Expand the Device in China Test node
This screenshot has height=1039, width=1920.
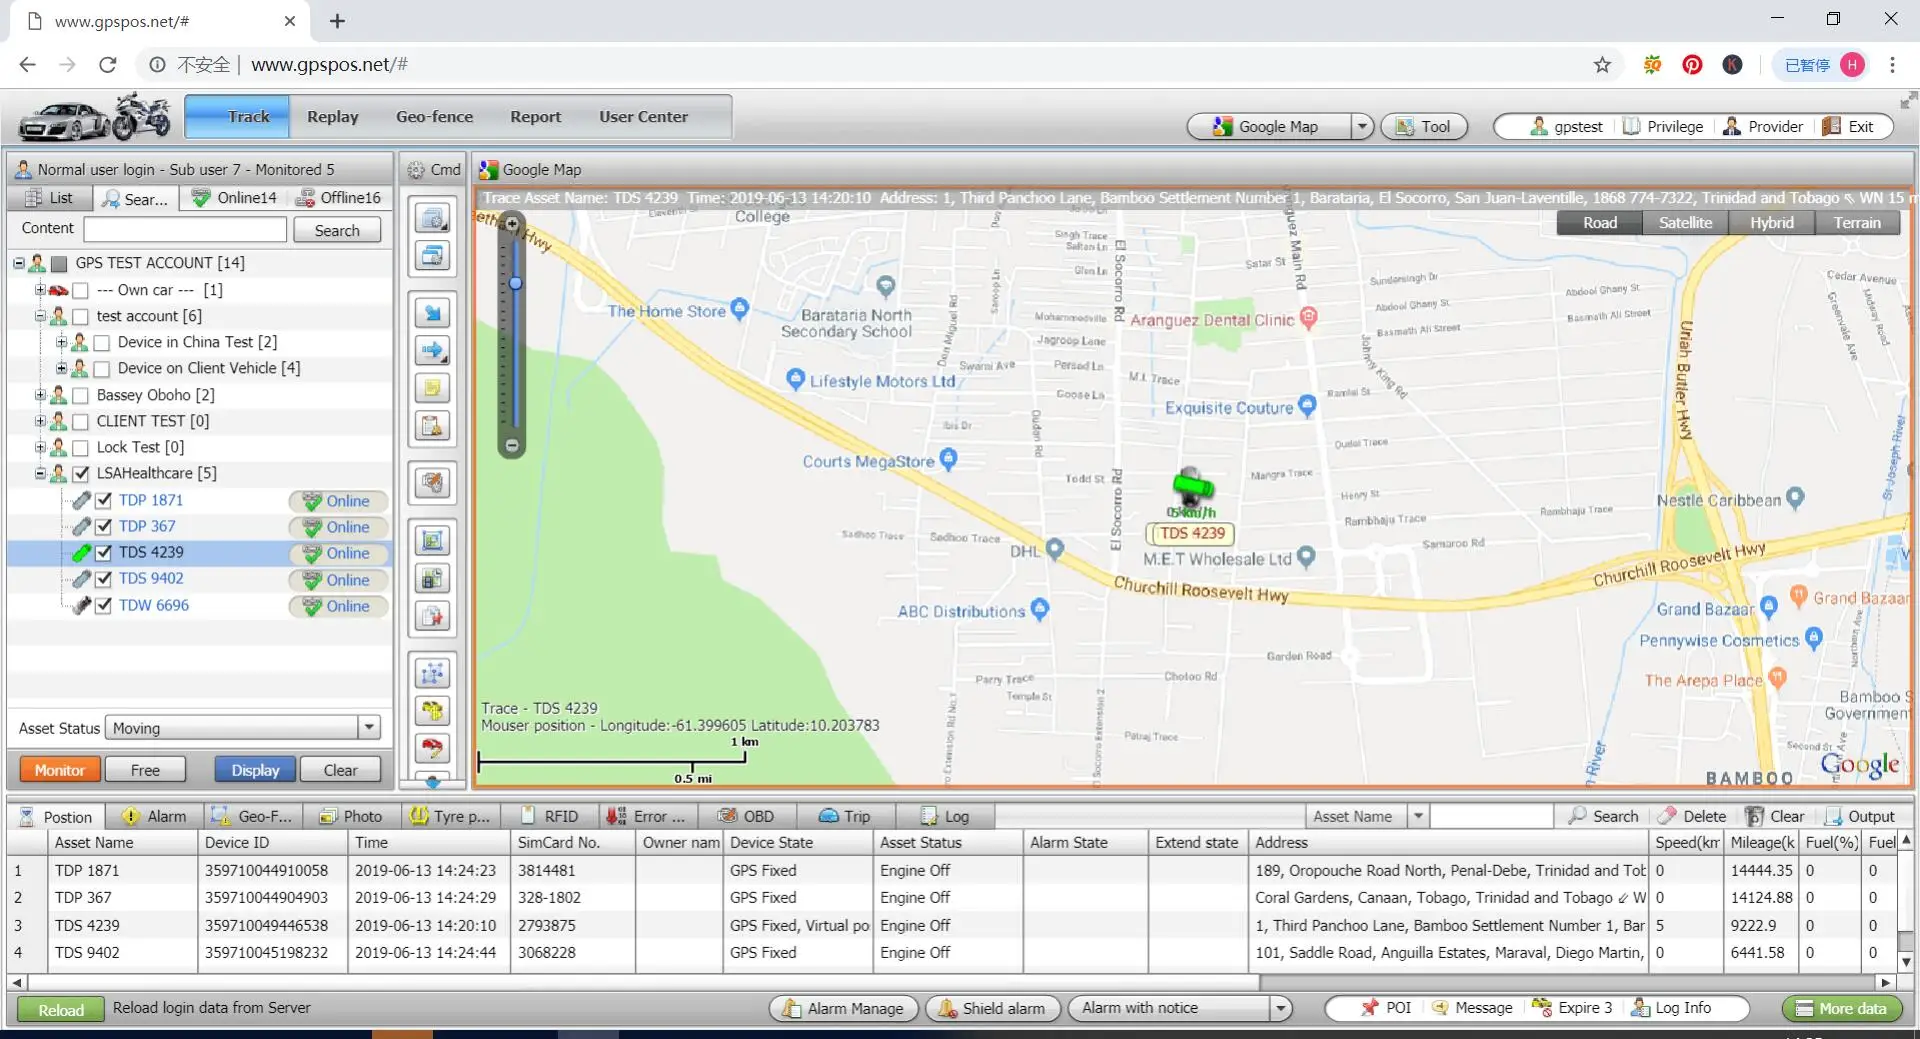tap(61, 342)
